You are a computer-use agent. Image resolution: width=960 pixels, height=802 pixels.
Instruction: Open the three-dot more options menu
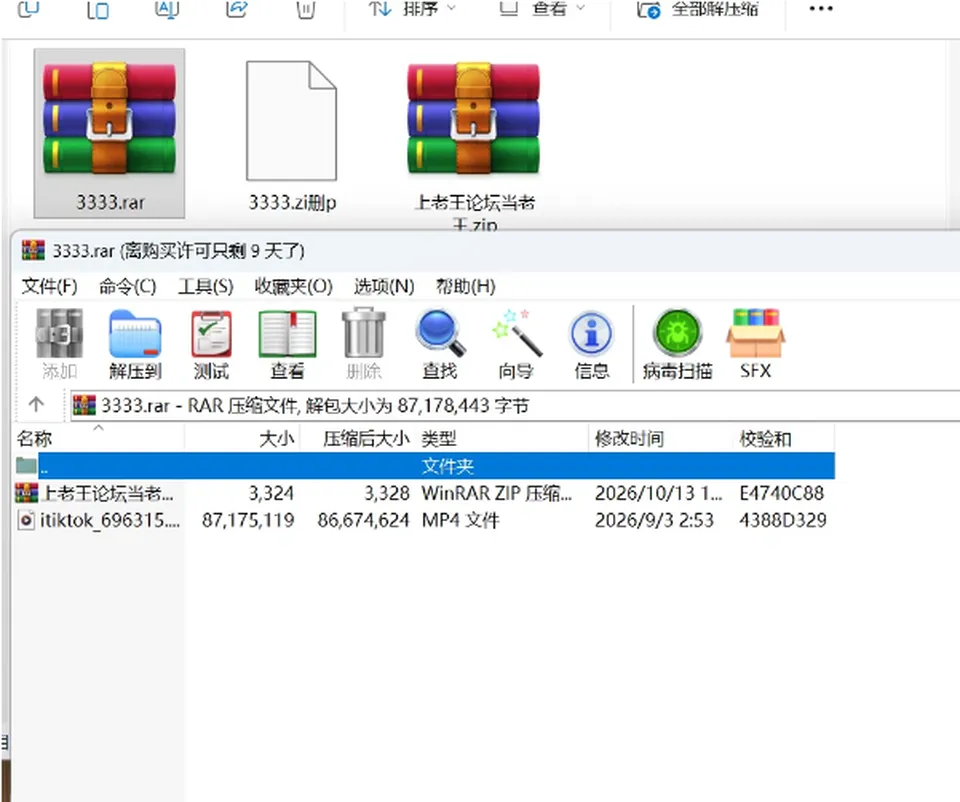pyautogui.click(x=820, y=9)
